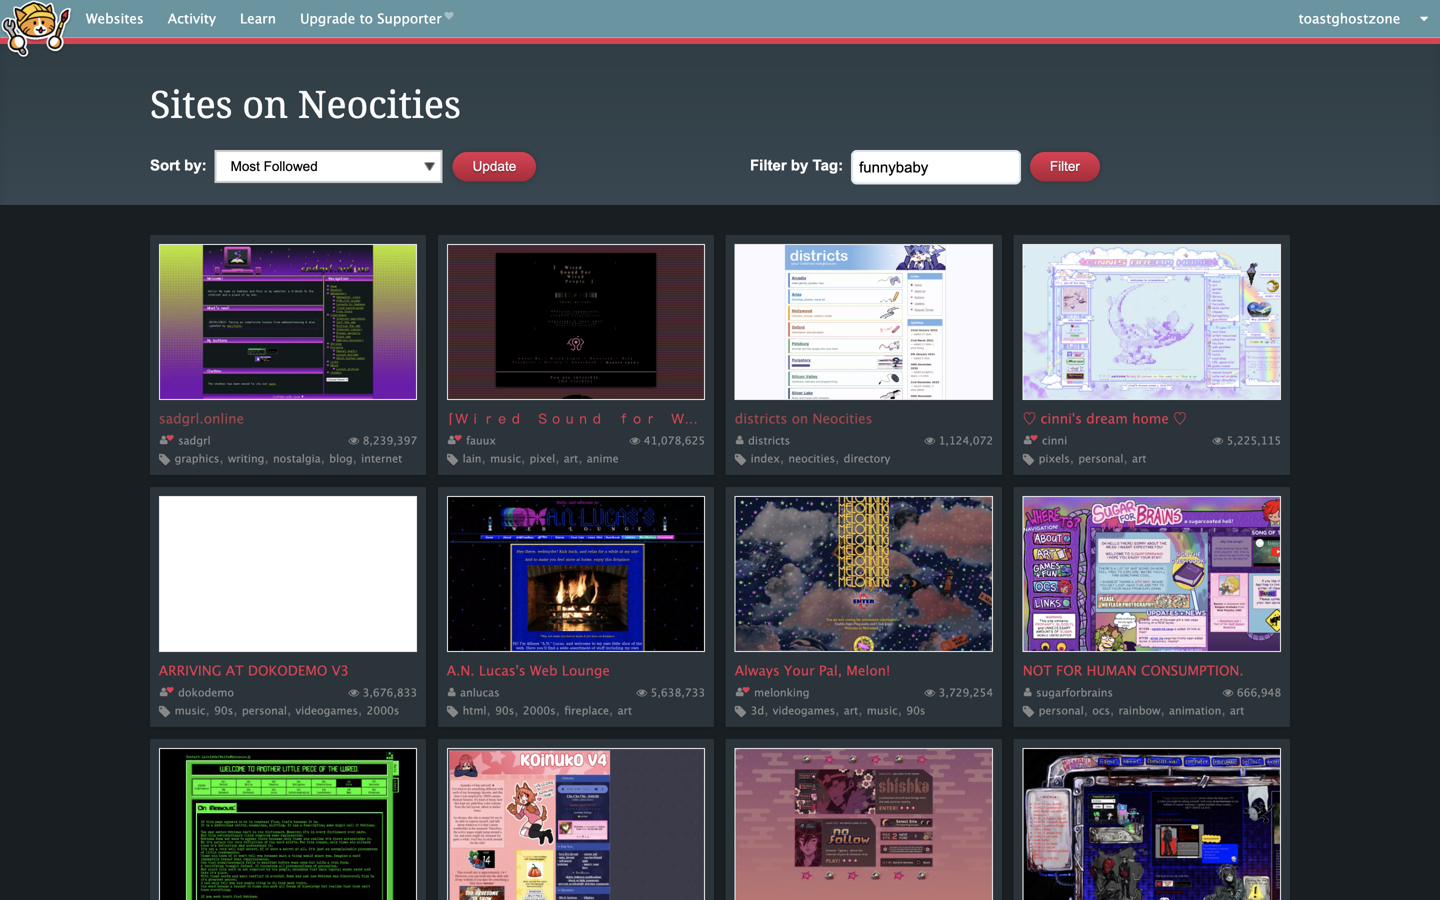Click the Wired Sound for W... title
Image resolution: width=1440 pixels, height=900 pixels.
[x=573, y=419]
